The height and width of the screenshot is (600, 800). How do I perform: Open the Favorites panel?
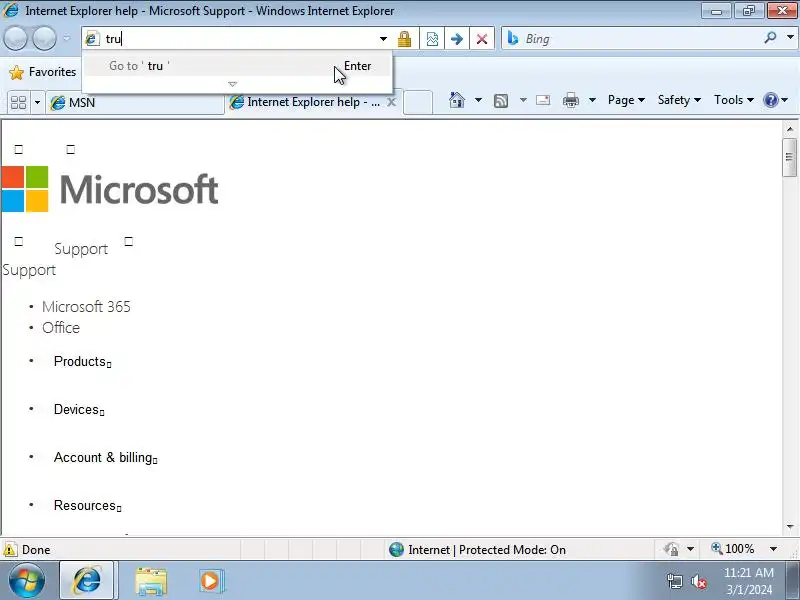(x=43, y=72)
